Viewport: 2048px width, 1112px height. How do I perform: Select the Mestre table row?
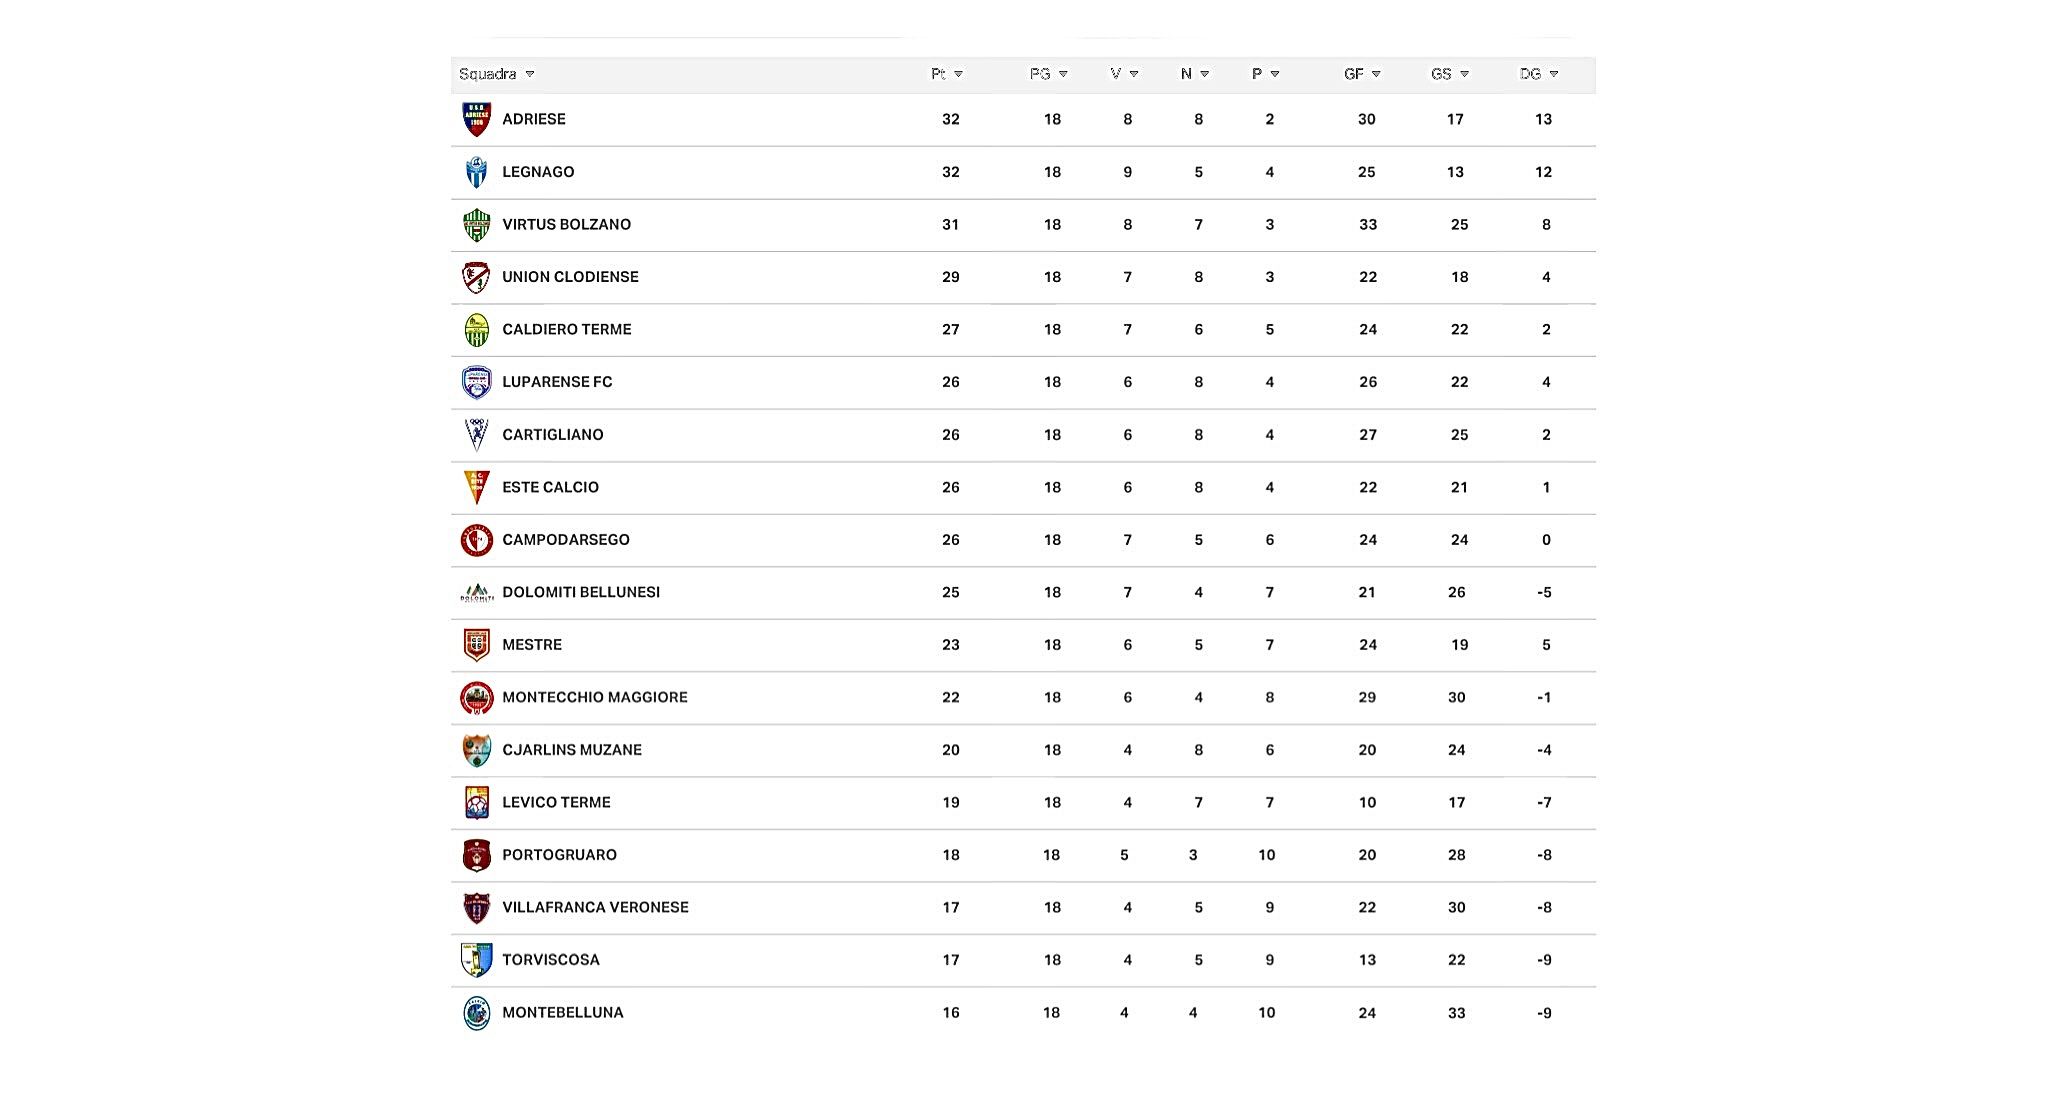(1023, 645)
